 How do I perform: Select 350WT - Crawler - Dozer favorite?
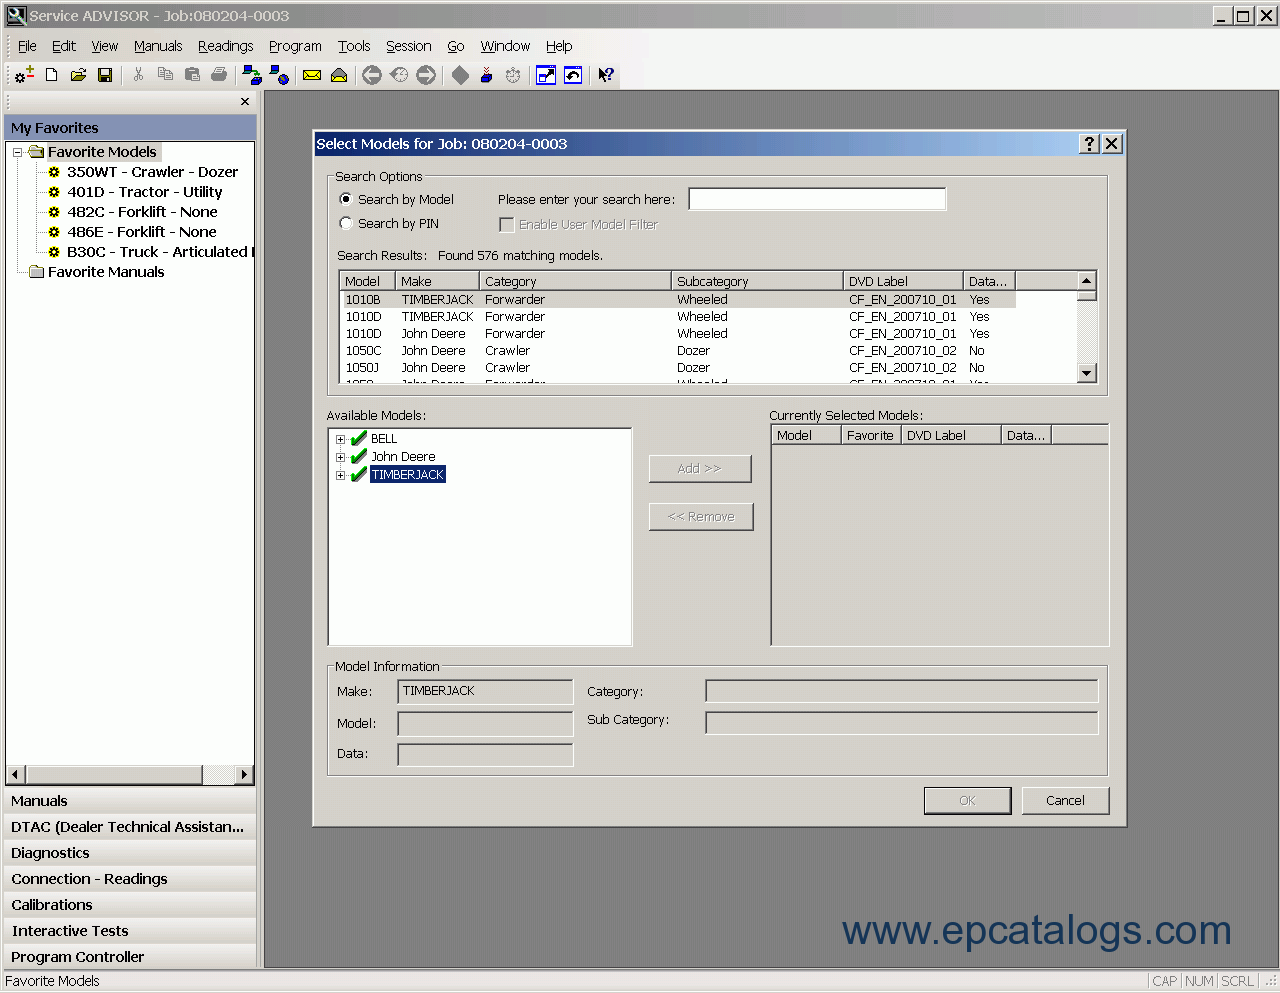[x=152, y=172]
